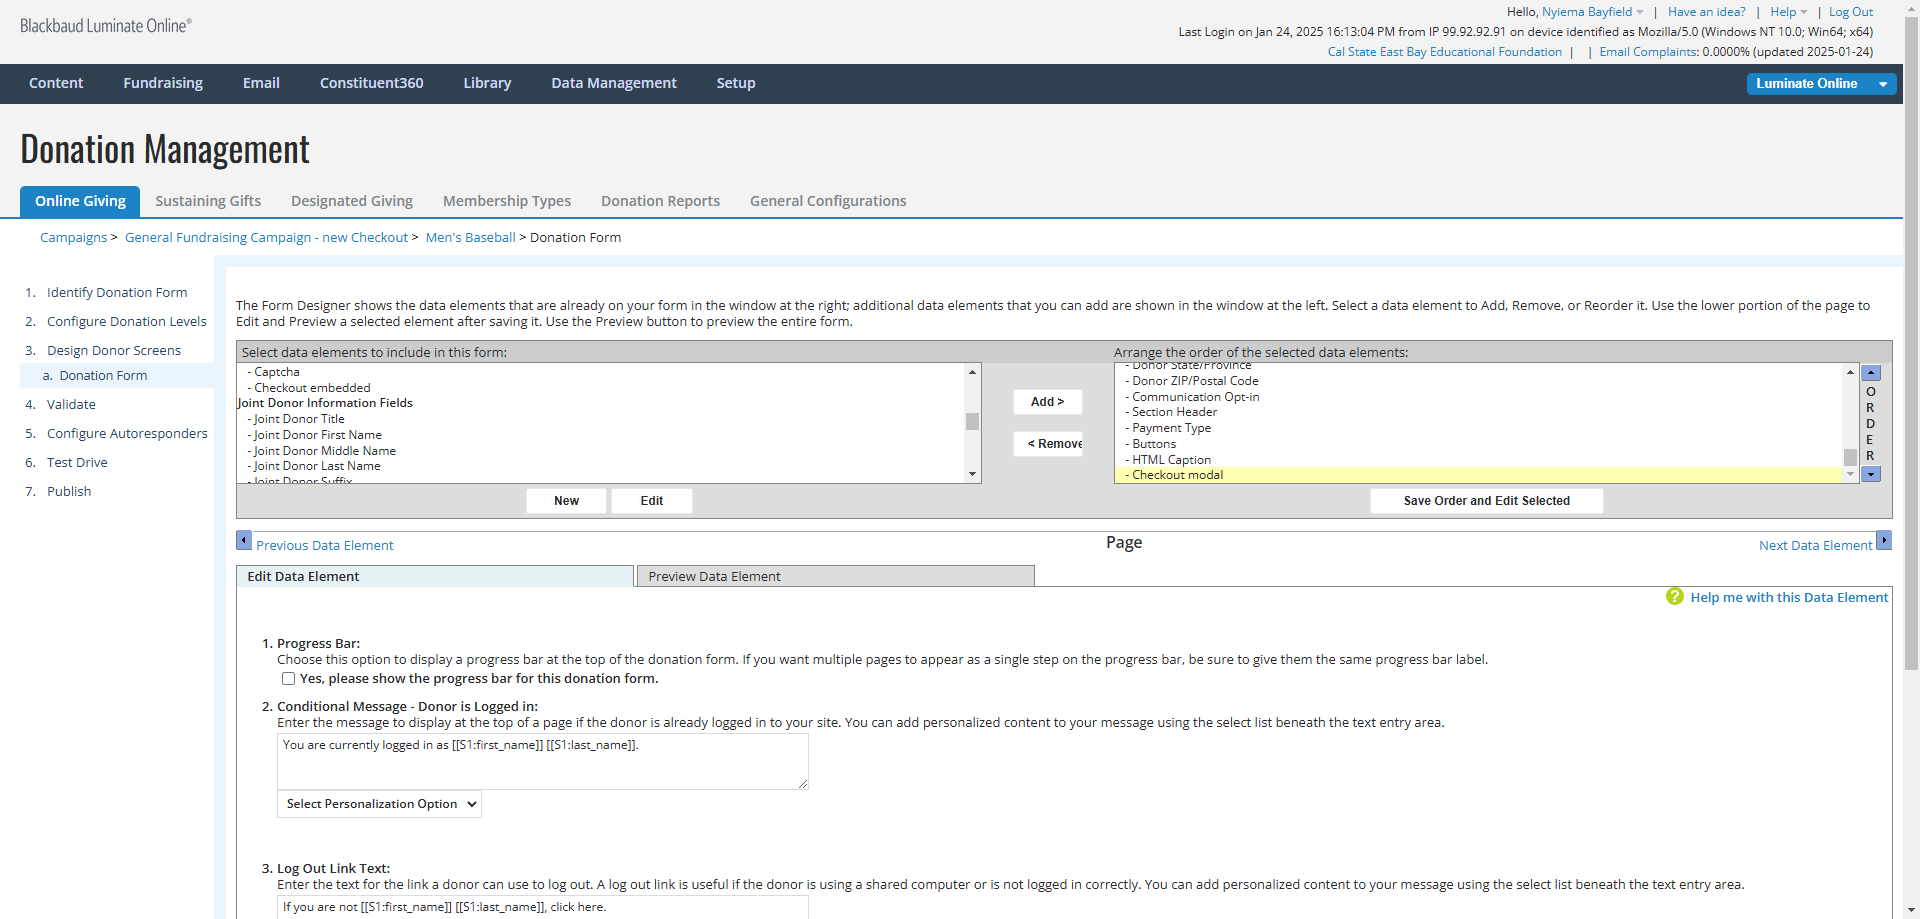Open the Fundraising menu
The image size is (1920, 919).
163,83
